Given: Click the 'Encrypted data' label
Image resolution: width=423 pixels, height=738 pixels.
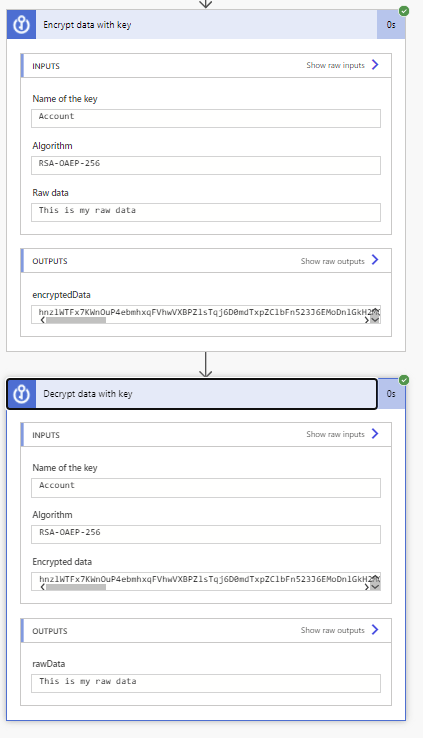Looking at the screenshot, I should pos(62,562).
